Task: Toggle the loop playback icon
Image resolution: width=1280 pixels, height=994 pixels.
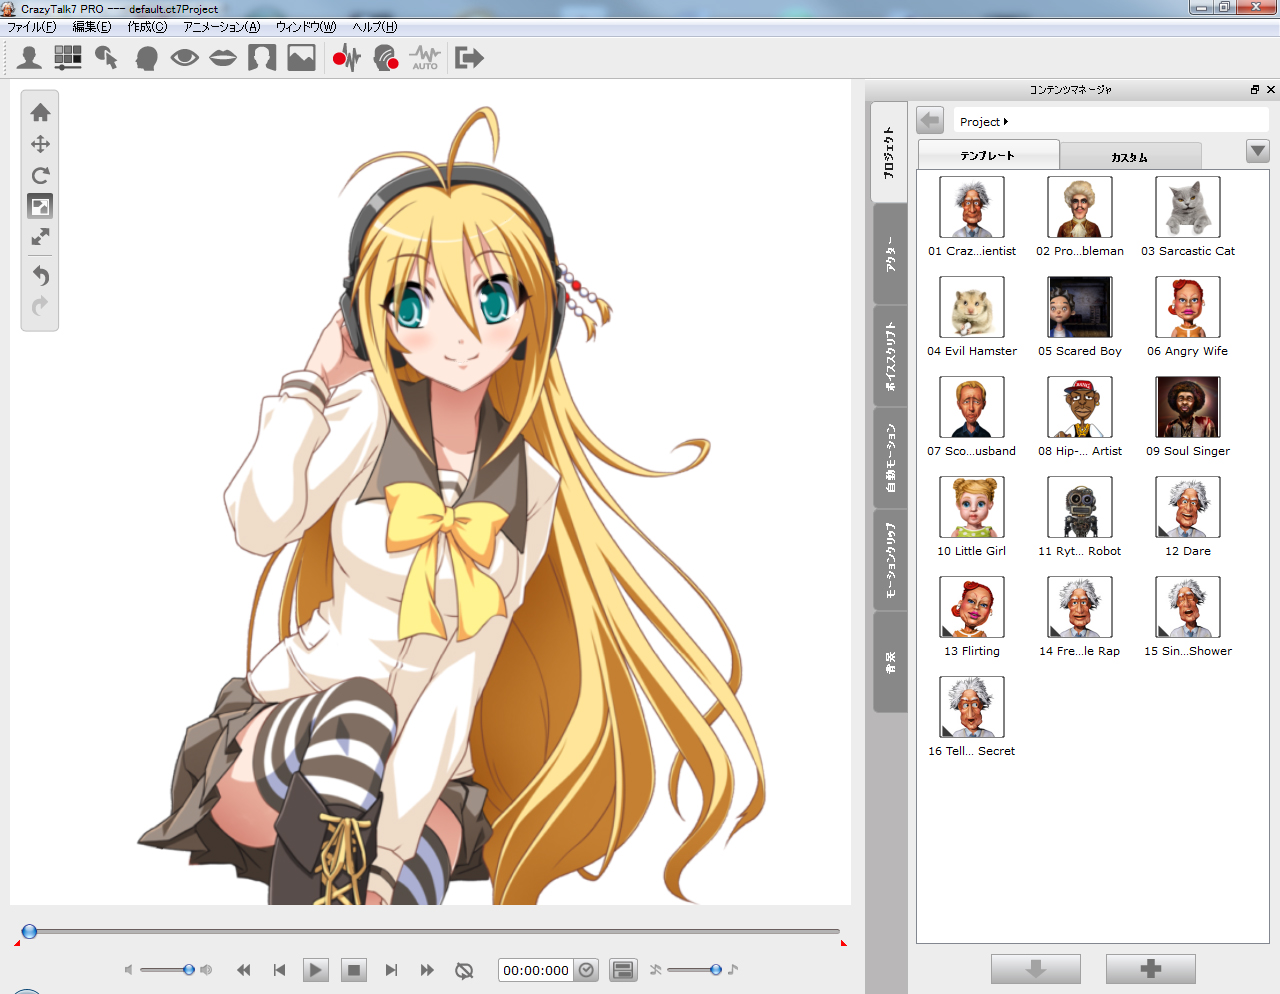Action: [x=464, y=970]
